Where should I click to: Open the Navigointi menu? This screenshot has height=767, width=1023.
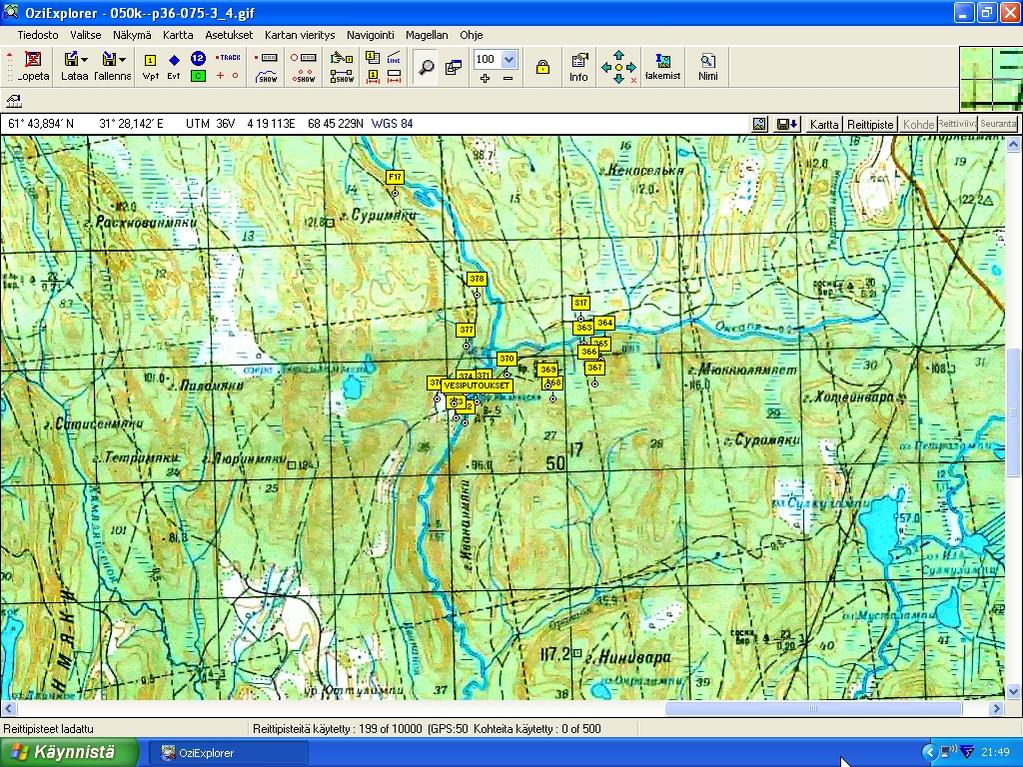[x=371, y=35]
